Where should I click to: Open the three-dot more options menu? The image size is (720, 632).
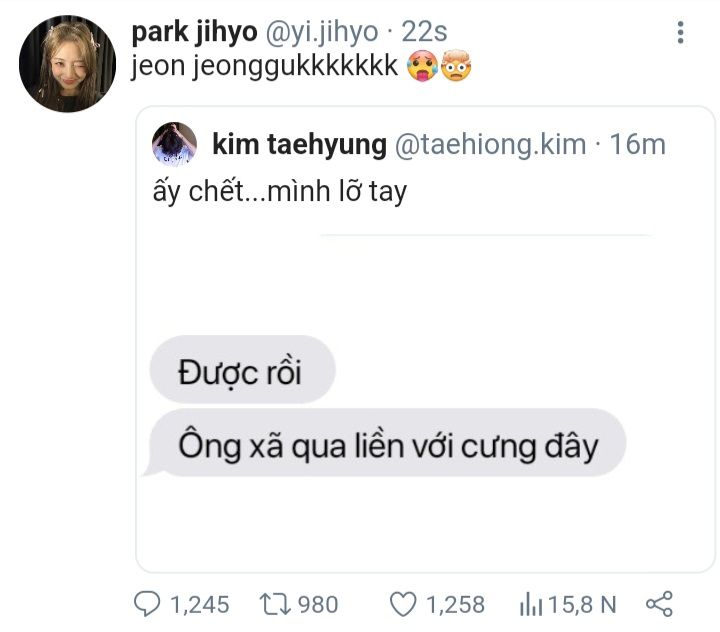[681, 33]
